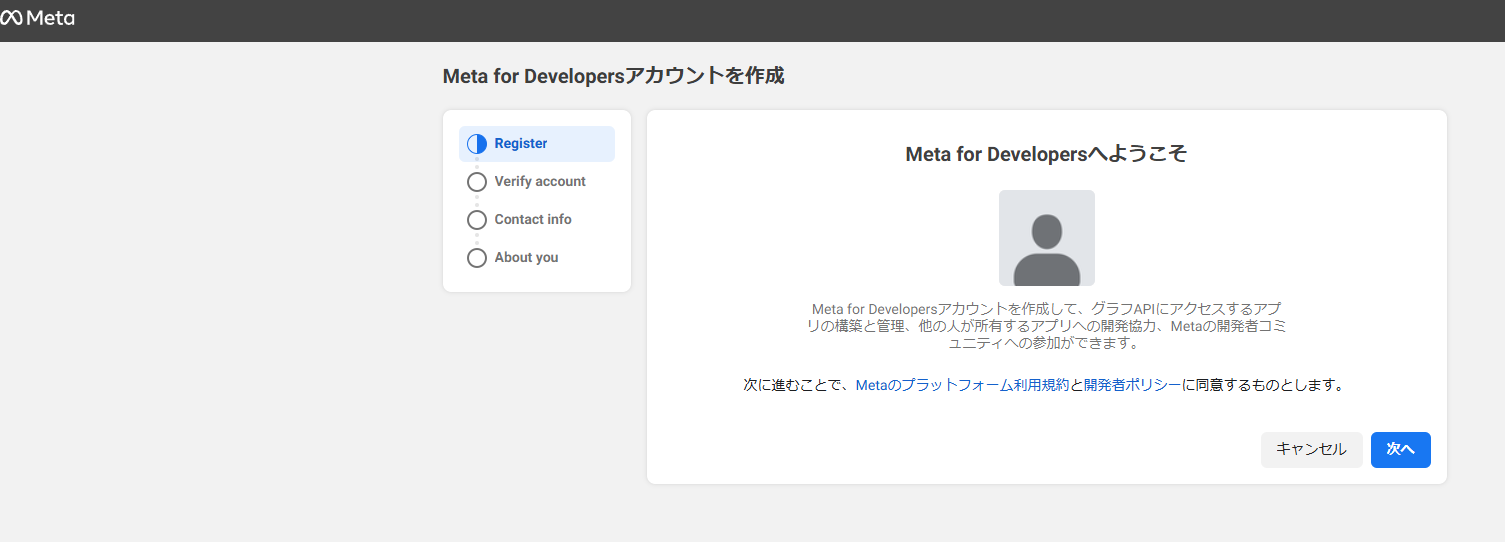The image size is (1505, 542).
Task: Click the gray description paragraph under avatar
Action: [1046, 326]
